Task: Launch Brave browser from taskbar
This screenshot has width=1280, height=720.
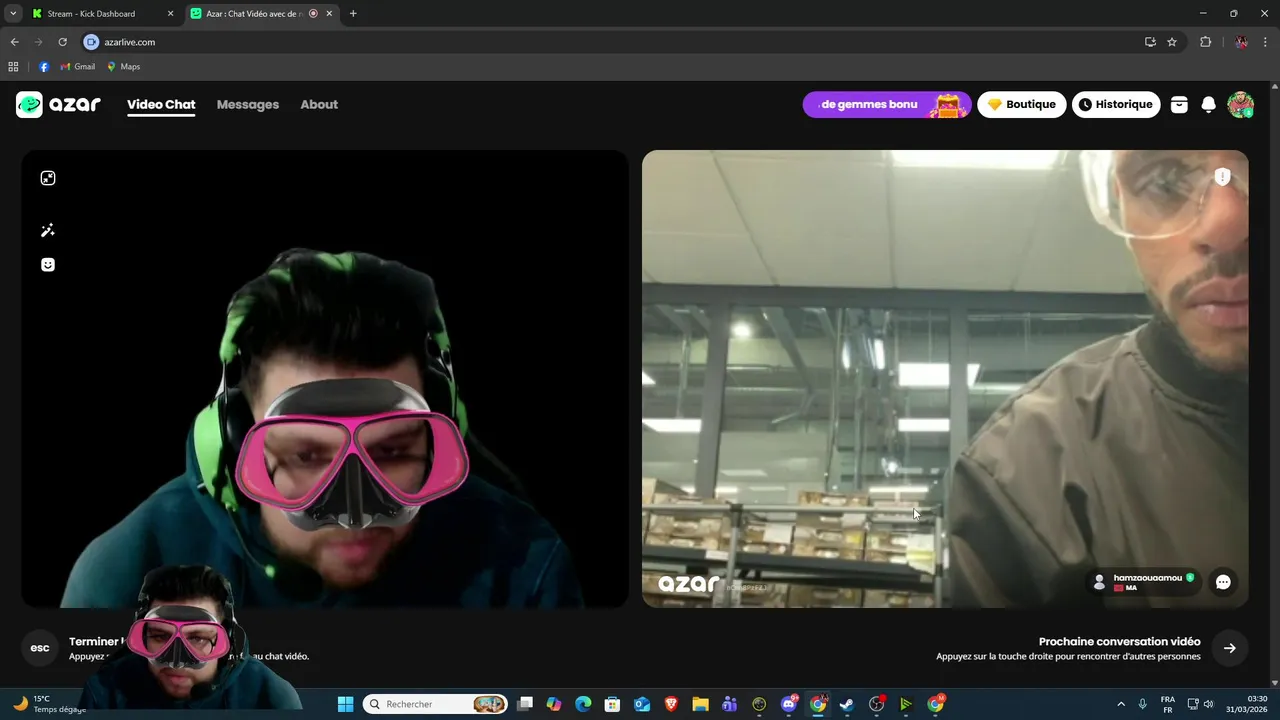Action: pyautogui.click(x=671, y=704)
